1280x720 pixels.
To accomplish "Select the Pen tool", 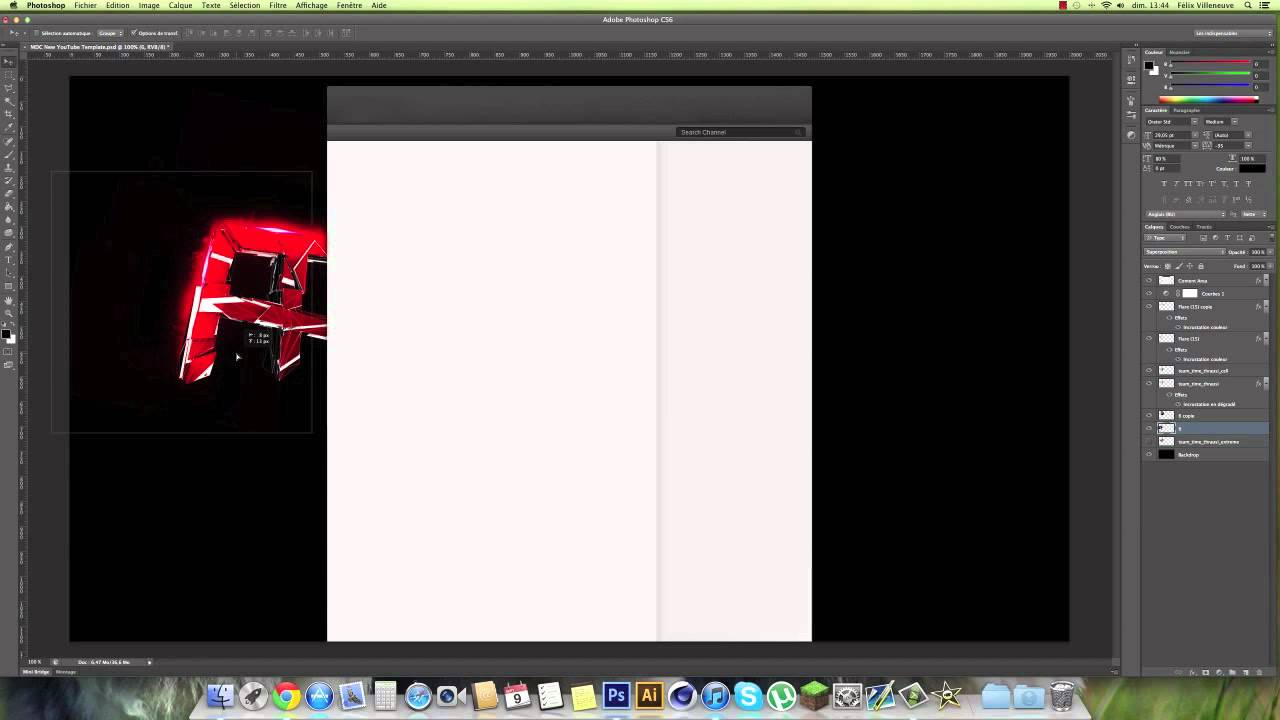I will coord(10,247).
